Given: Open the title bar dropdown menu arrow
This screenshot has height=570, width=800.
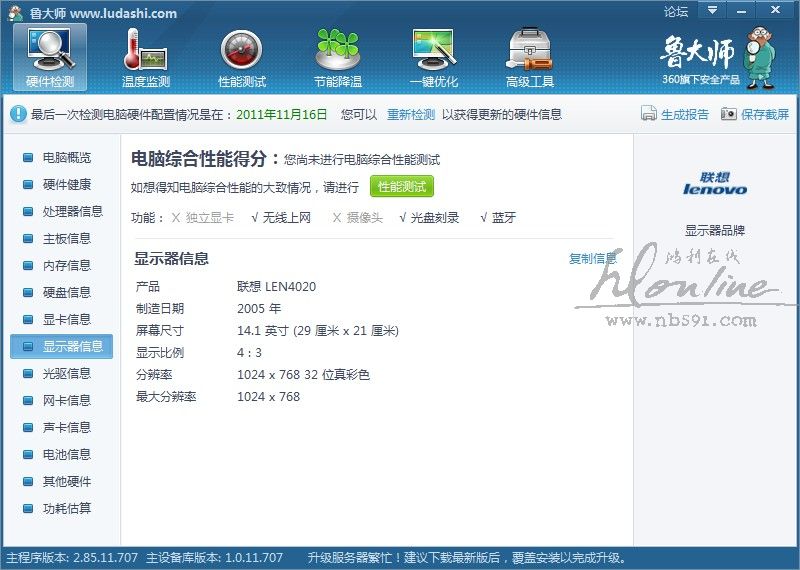Looking at the screenshot, I should [713, 10].
